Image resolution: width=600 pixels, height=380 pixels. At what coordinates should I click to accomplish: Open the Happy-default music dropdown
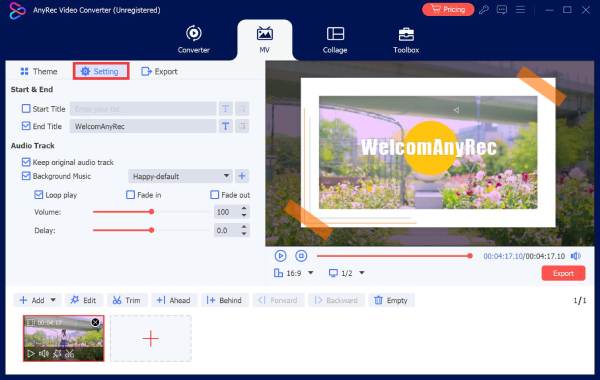point(180,176)
